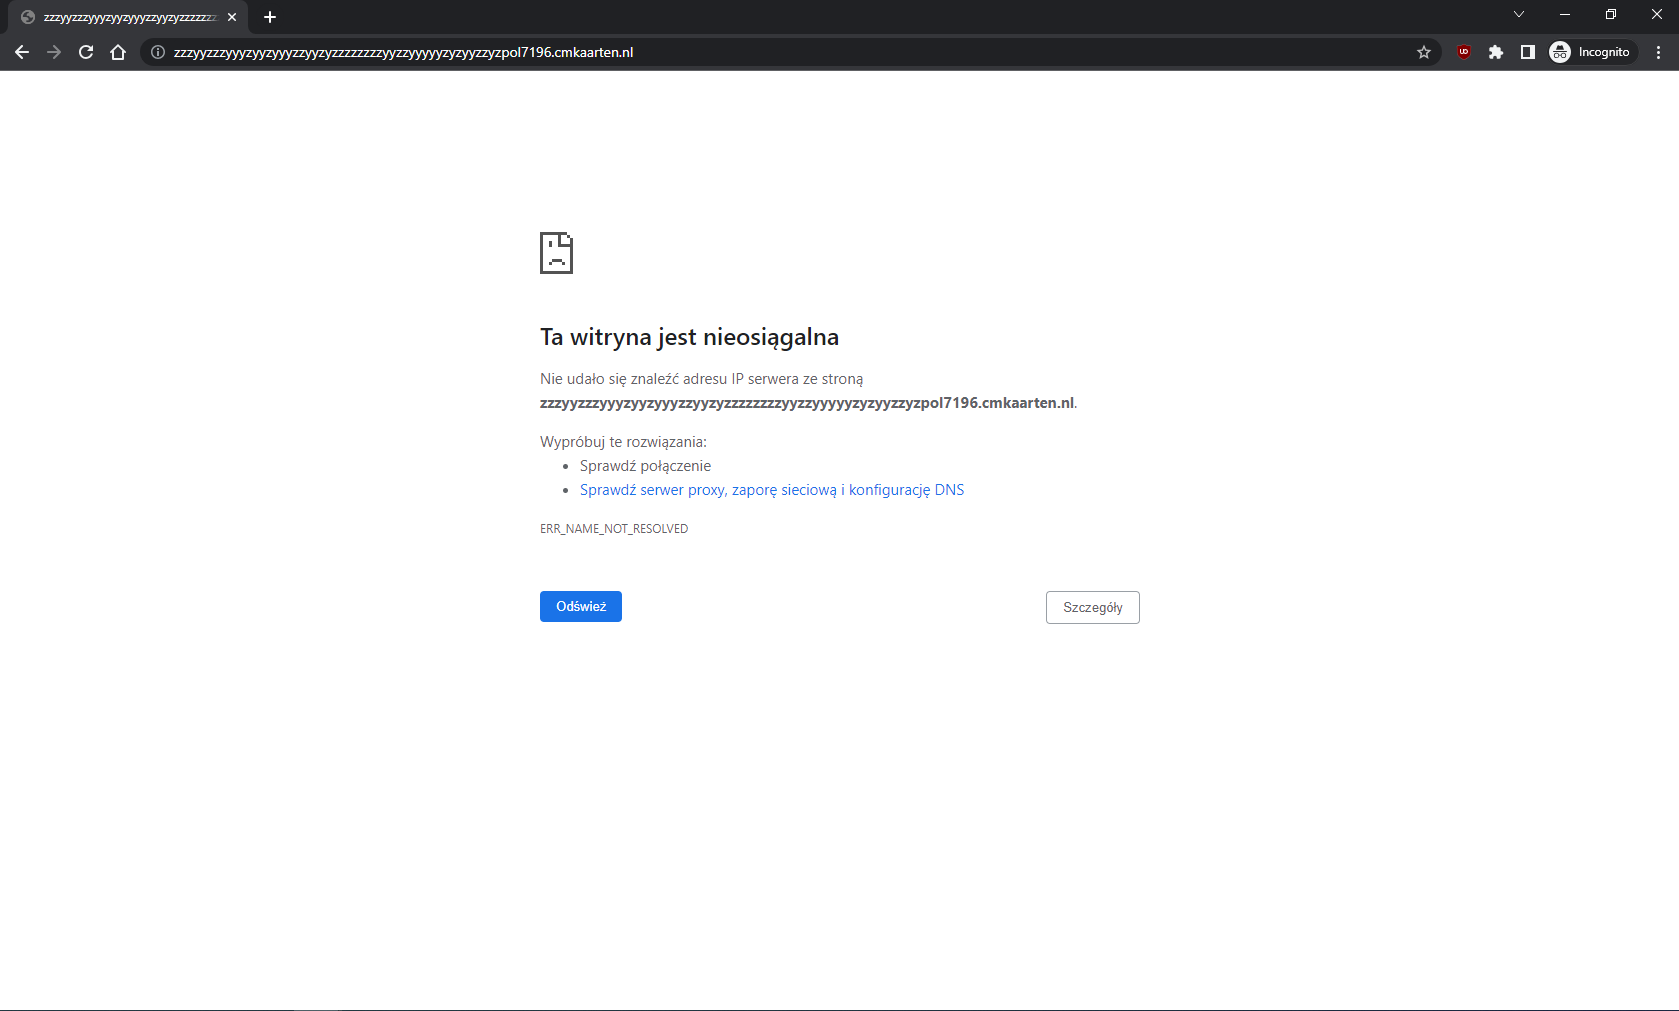Click the 'Wypróbuj te rozwiązania:' text
This screenshot has width=1679, height=1011.
(x=623, y=442)
